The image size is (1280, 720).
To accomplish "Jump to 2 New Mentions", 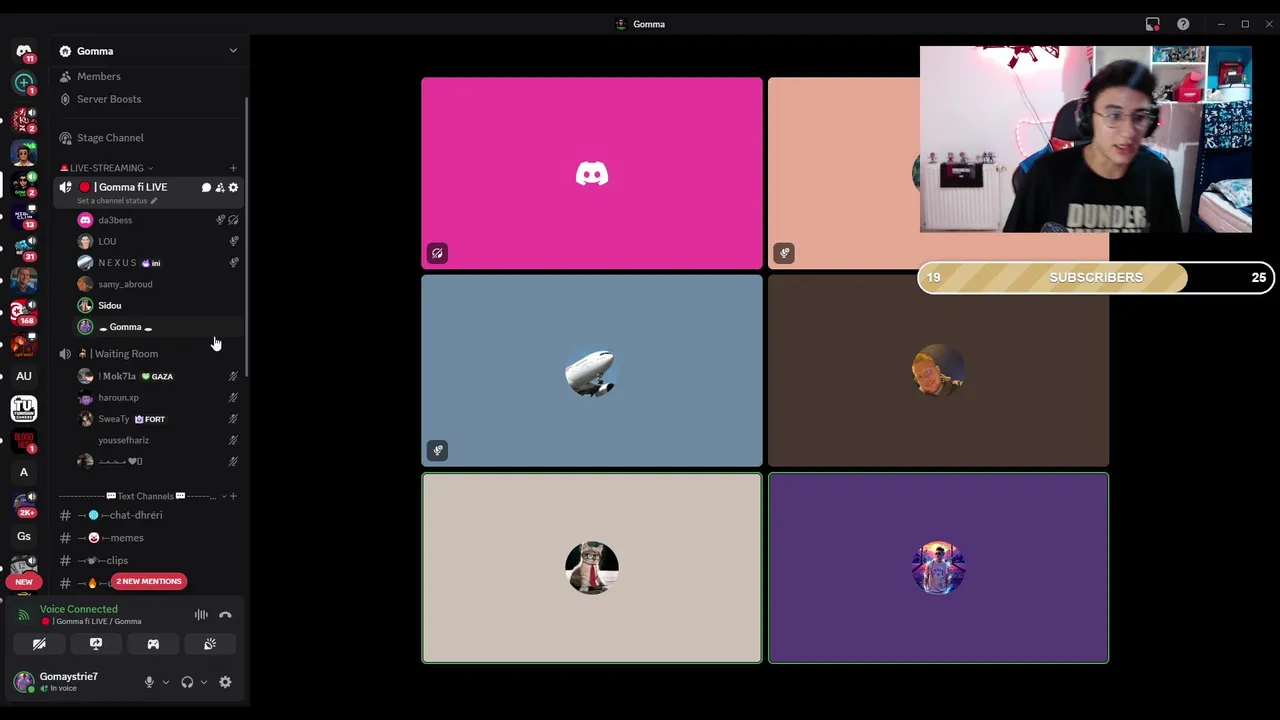I will (149, 581).
